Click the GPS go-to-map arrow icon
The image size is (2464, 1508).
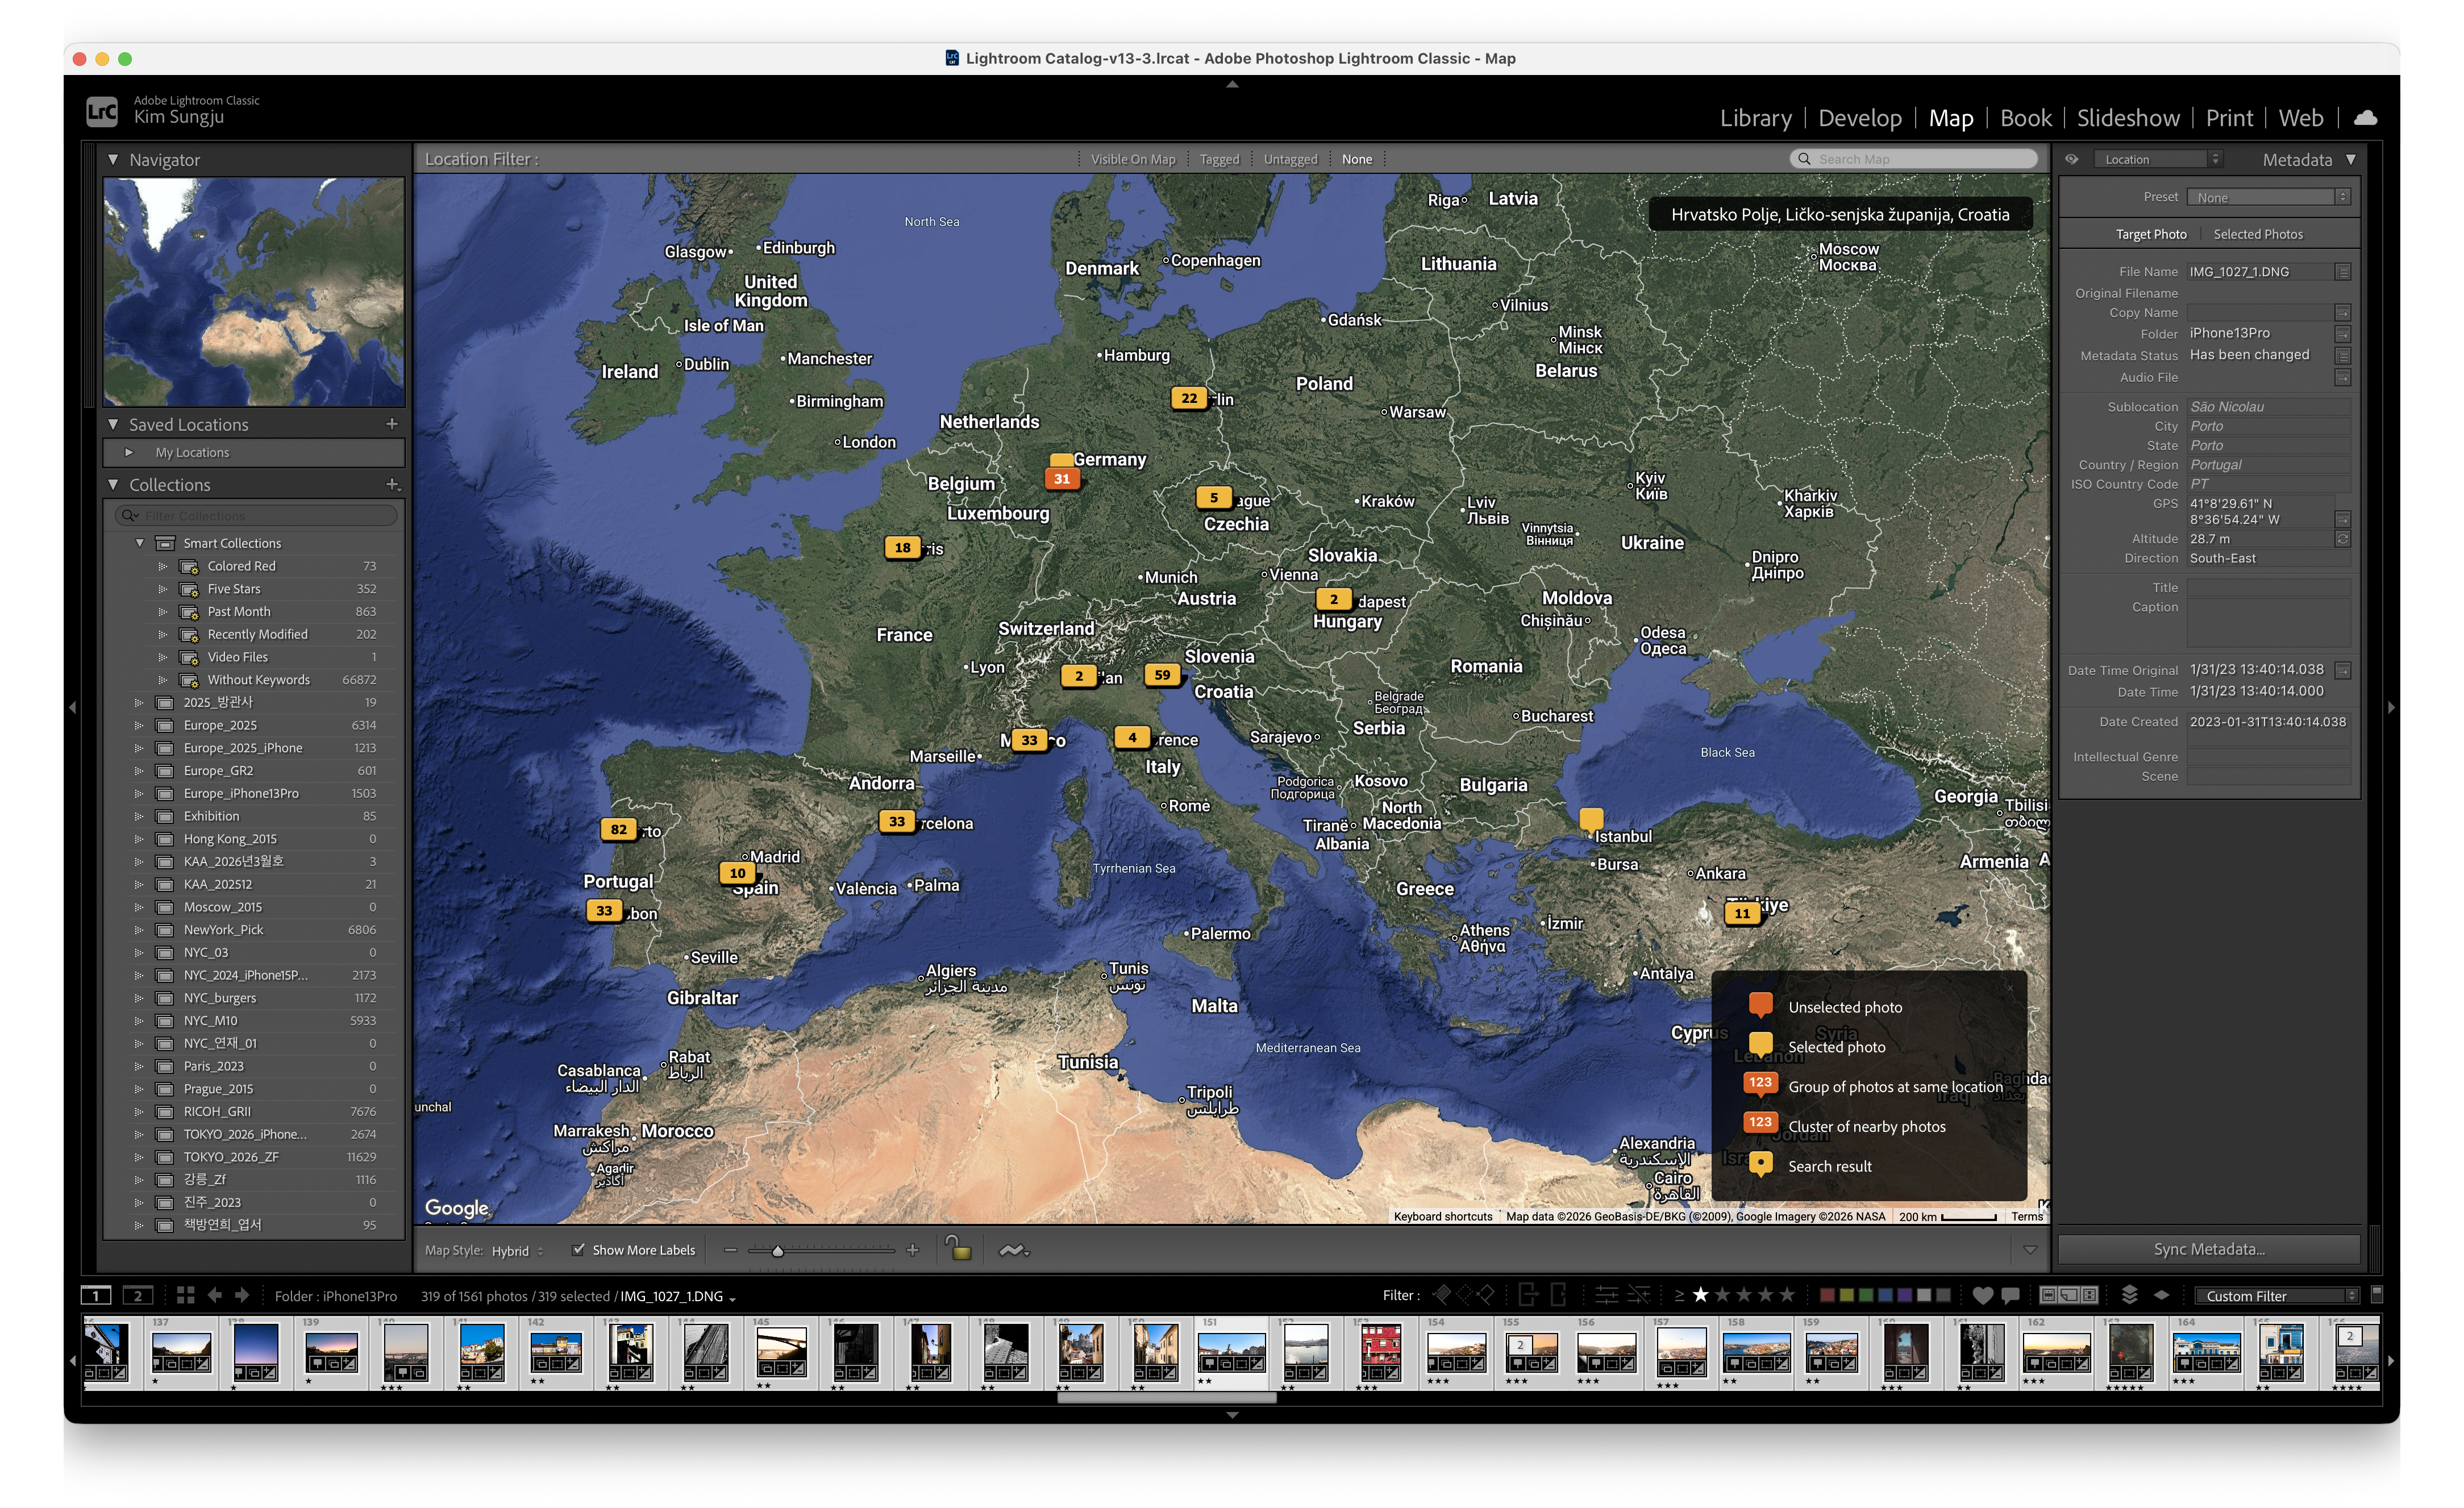coord(2342,519)
